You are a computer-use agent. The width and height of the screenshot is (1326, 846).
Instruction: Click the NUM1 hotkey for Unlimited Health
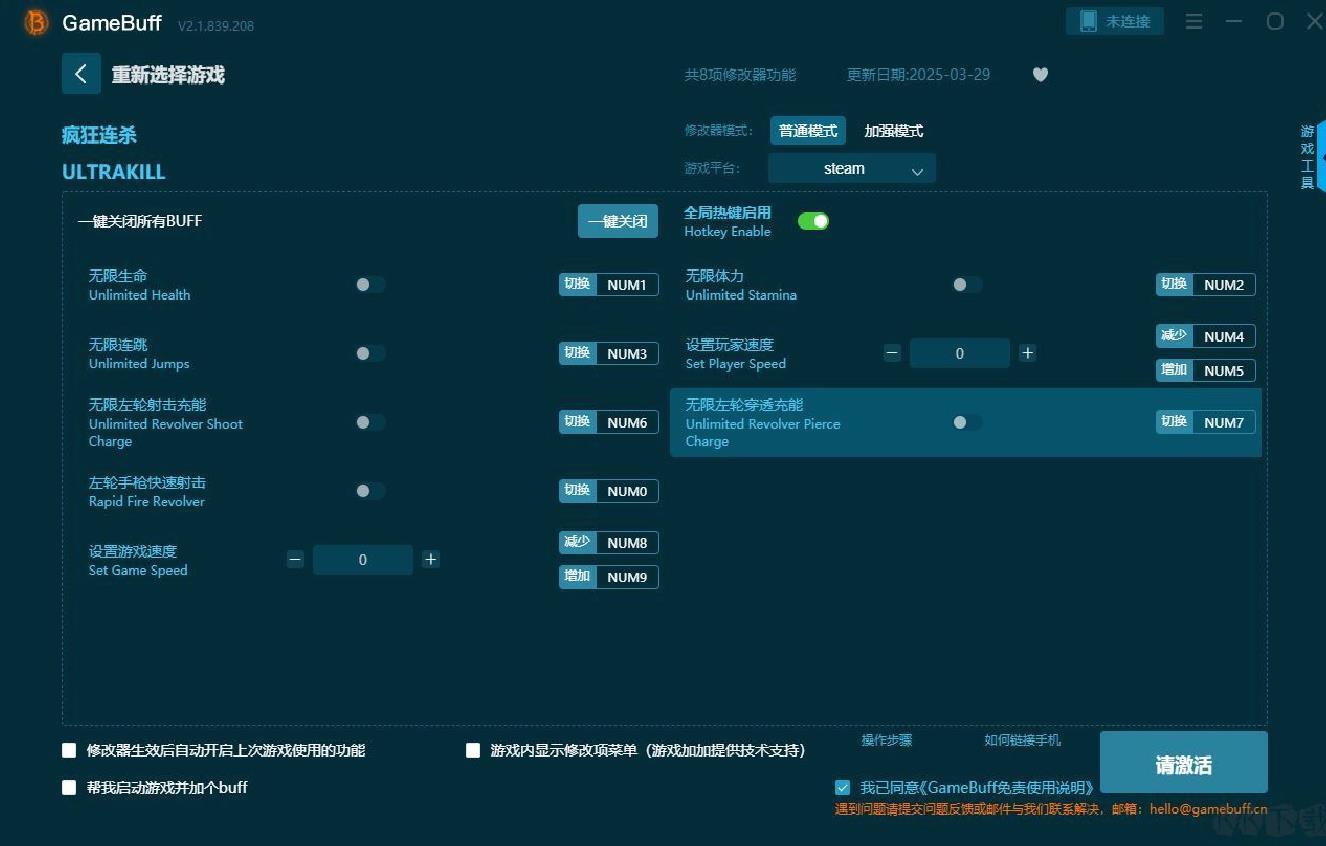(627, 285)
